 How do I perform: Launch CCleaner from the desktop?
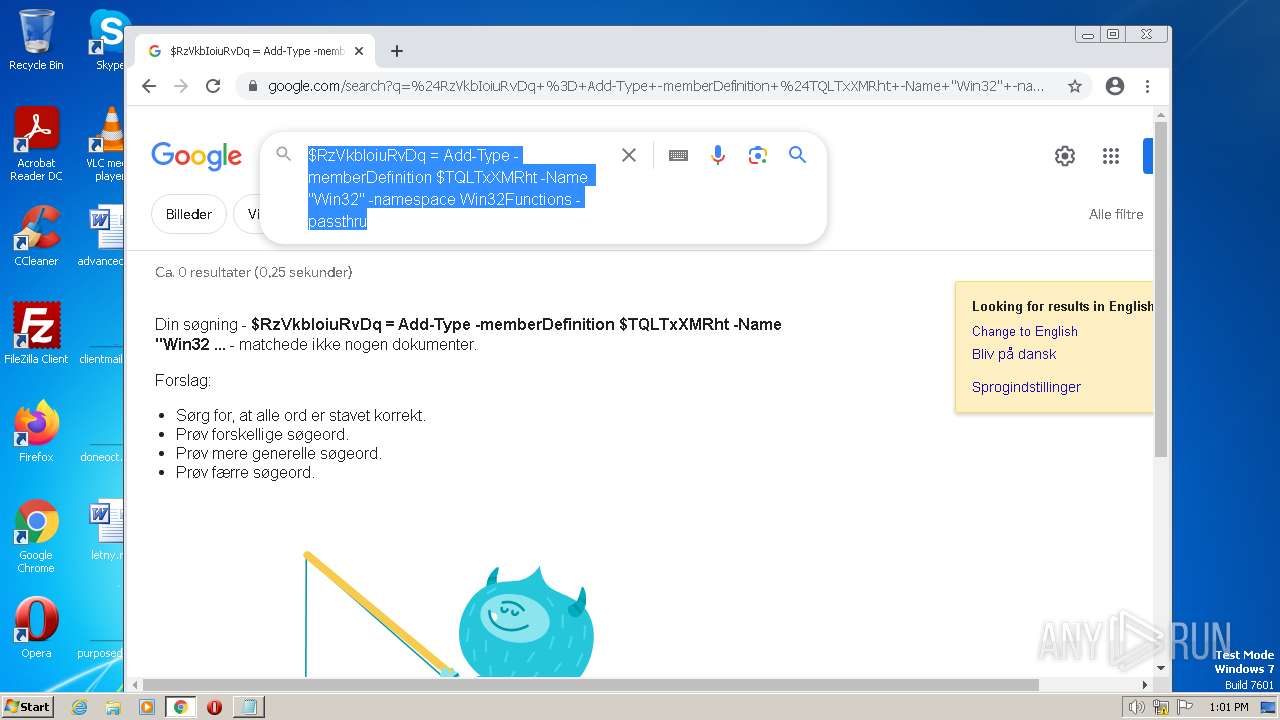pos(36,236)
